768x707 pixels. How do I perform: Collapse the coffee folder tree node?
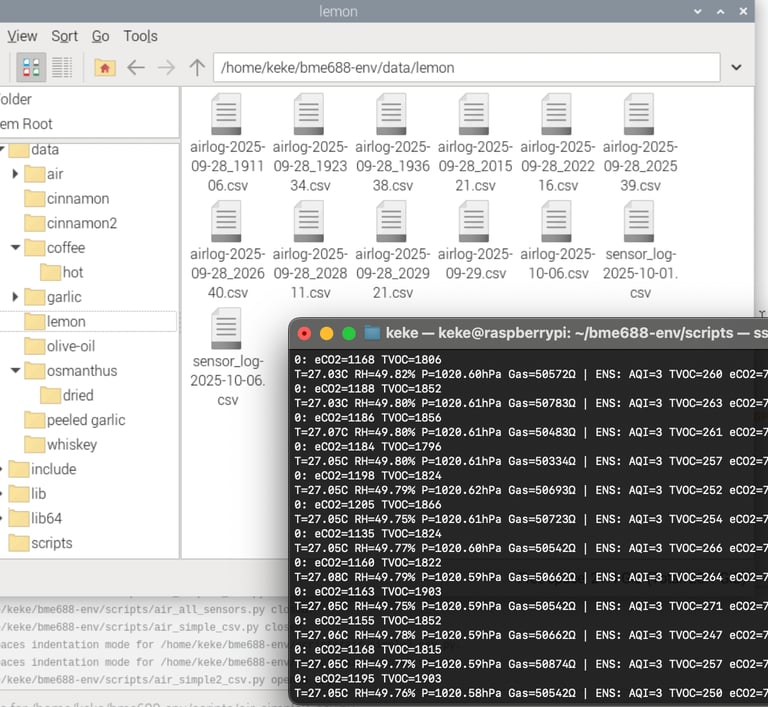[x=15, y=248]
